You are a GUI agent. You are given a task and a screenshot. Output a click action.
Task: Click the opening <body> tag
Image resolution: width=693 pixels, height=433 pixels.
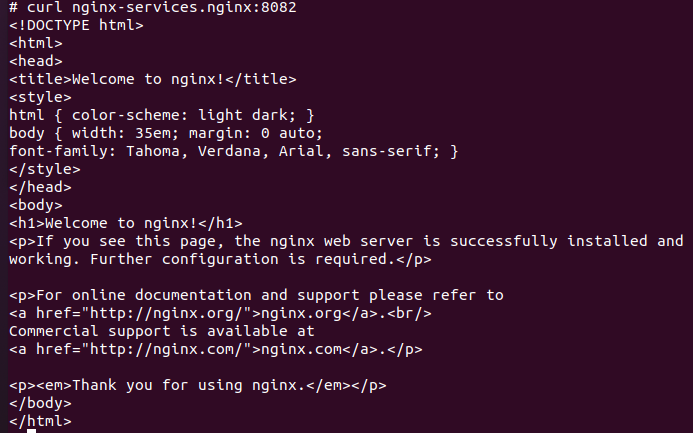pos(35,205)
